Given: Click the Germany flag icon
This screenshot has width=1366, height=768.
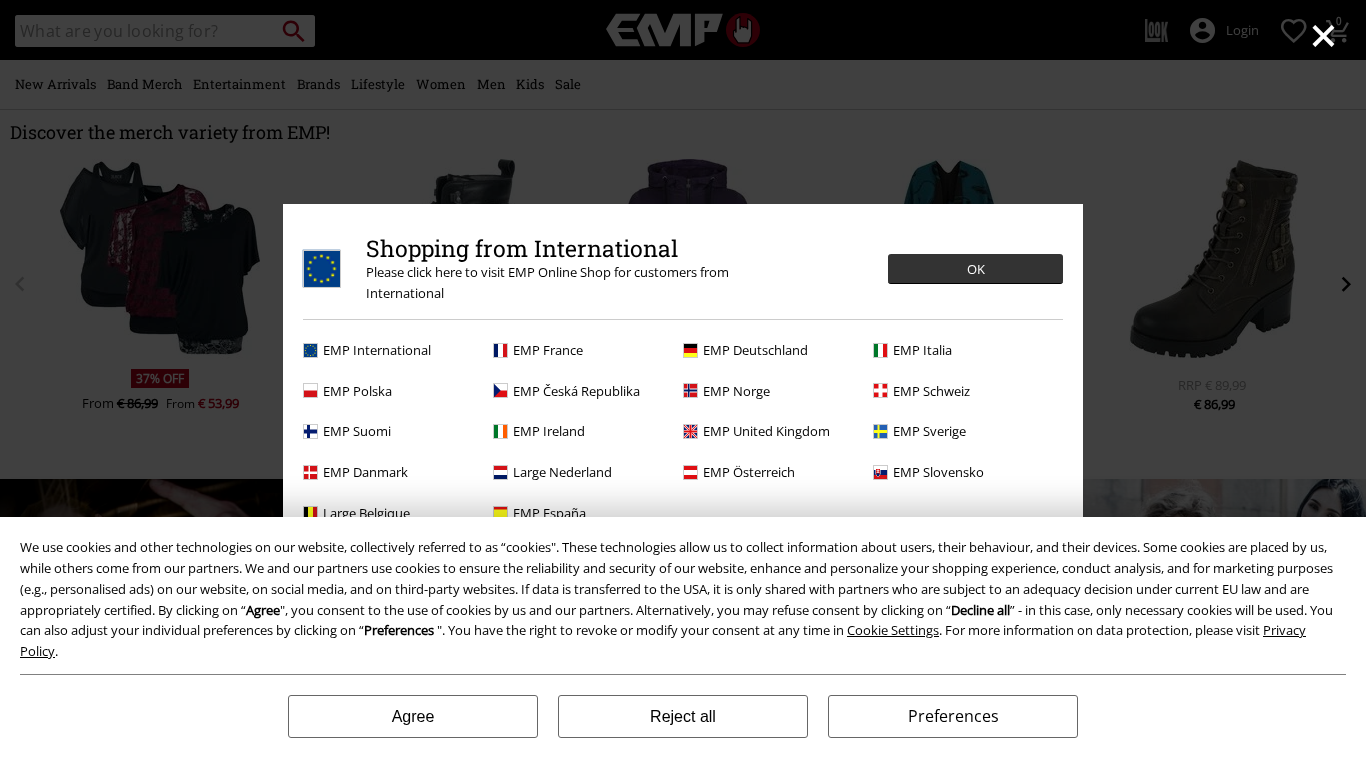Looking at the screenshot, I should coord(690,350).
